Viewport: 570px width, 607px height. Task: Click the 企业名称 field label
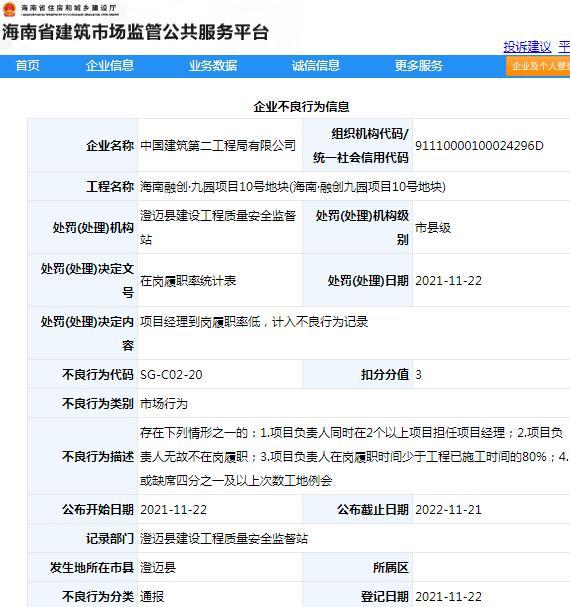(x=110, y=146)
